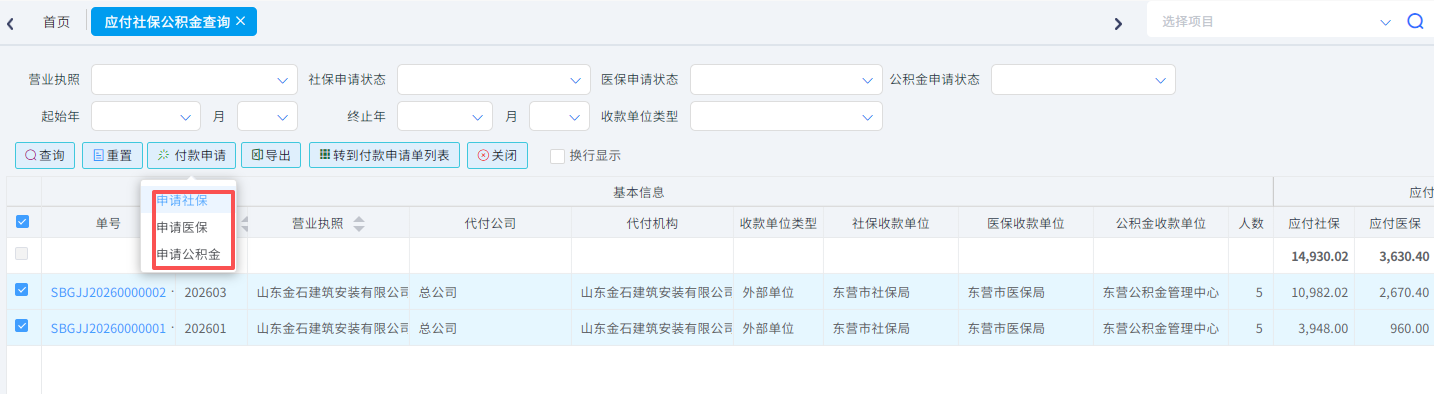Image resolution: width=1434 pixels, height=394 pixels.
Task: Click 东营公积金管理中心 in the 202603 row
Action: 1160,293
